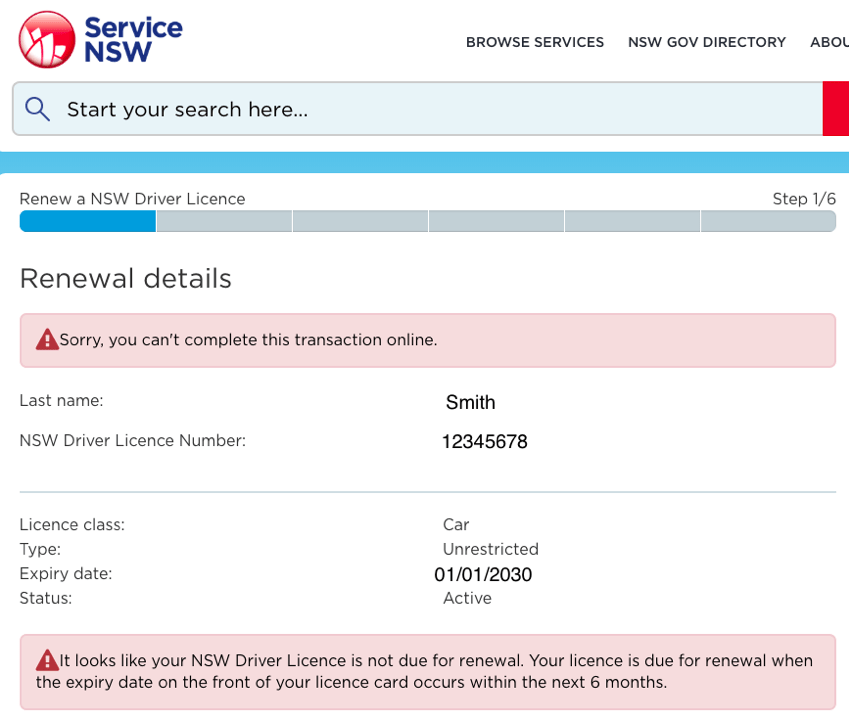Click the 'Last name:' label

pyautogui.click(x=61, y=401)
